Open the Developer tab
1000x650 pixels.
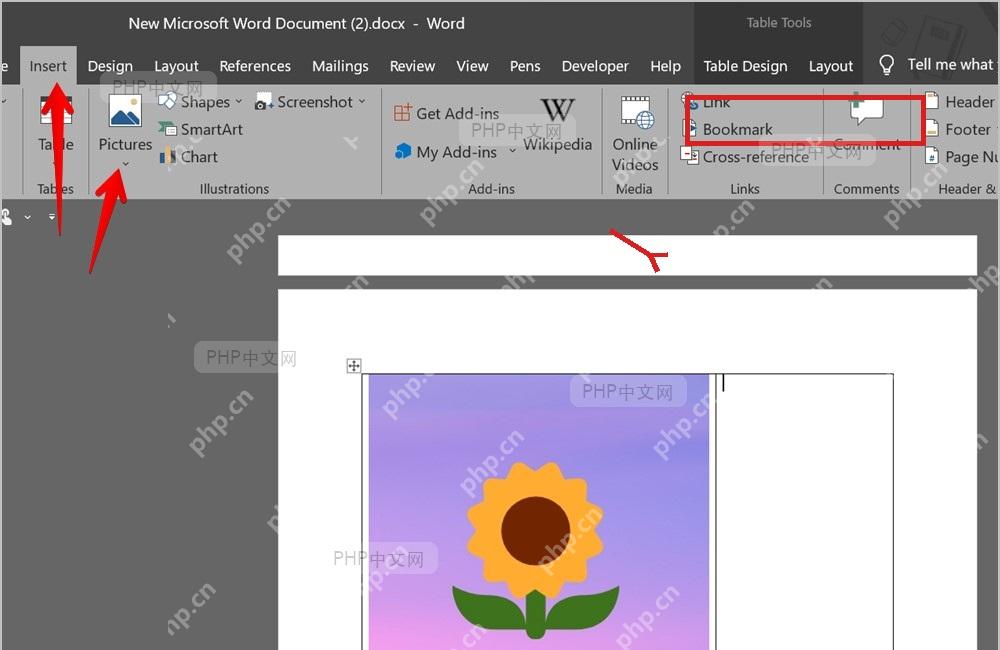595,66
